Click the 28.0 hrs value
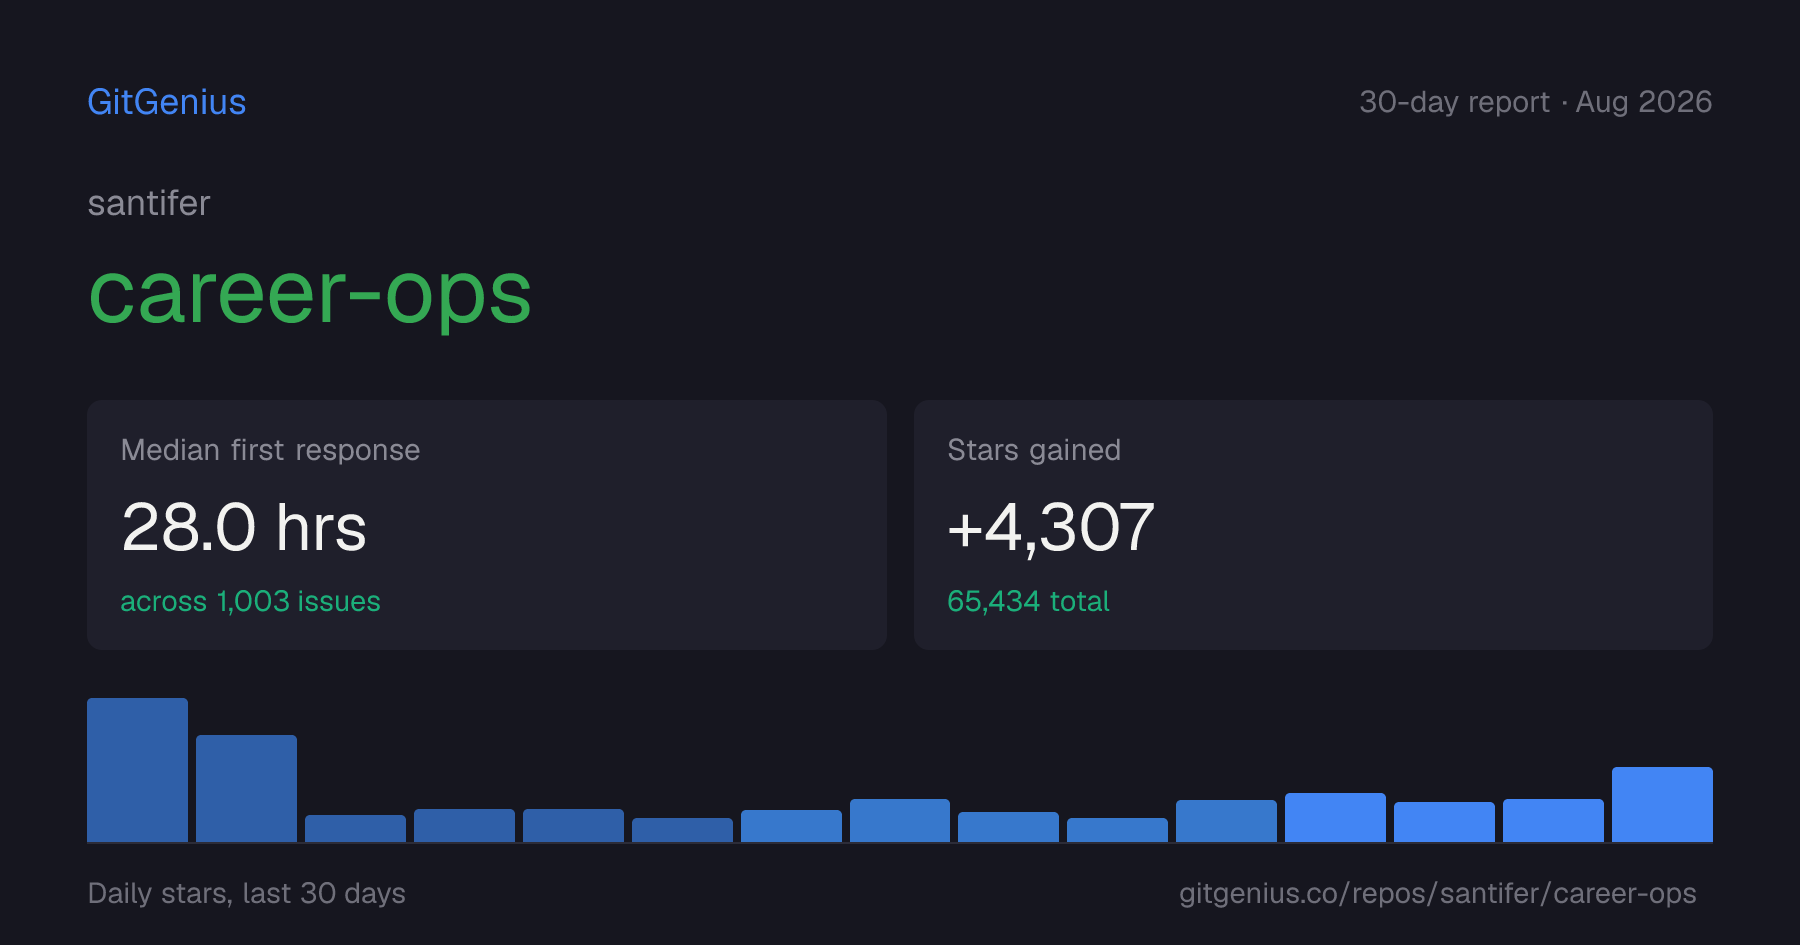This screenshot has height=945, width=1800. [244, 527]
